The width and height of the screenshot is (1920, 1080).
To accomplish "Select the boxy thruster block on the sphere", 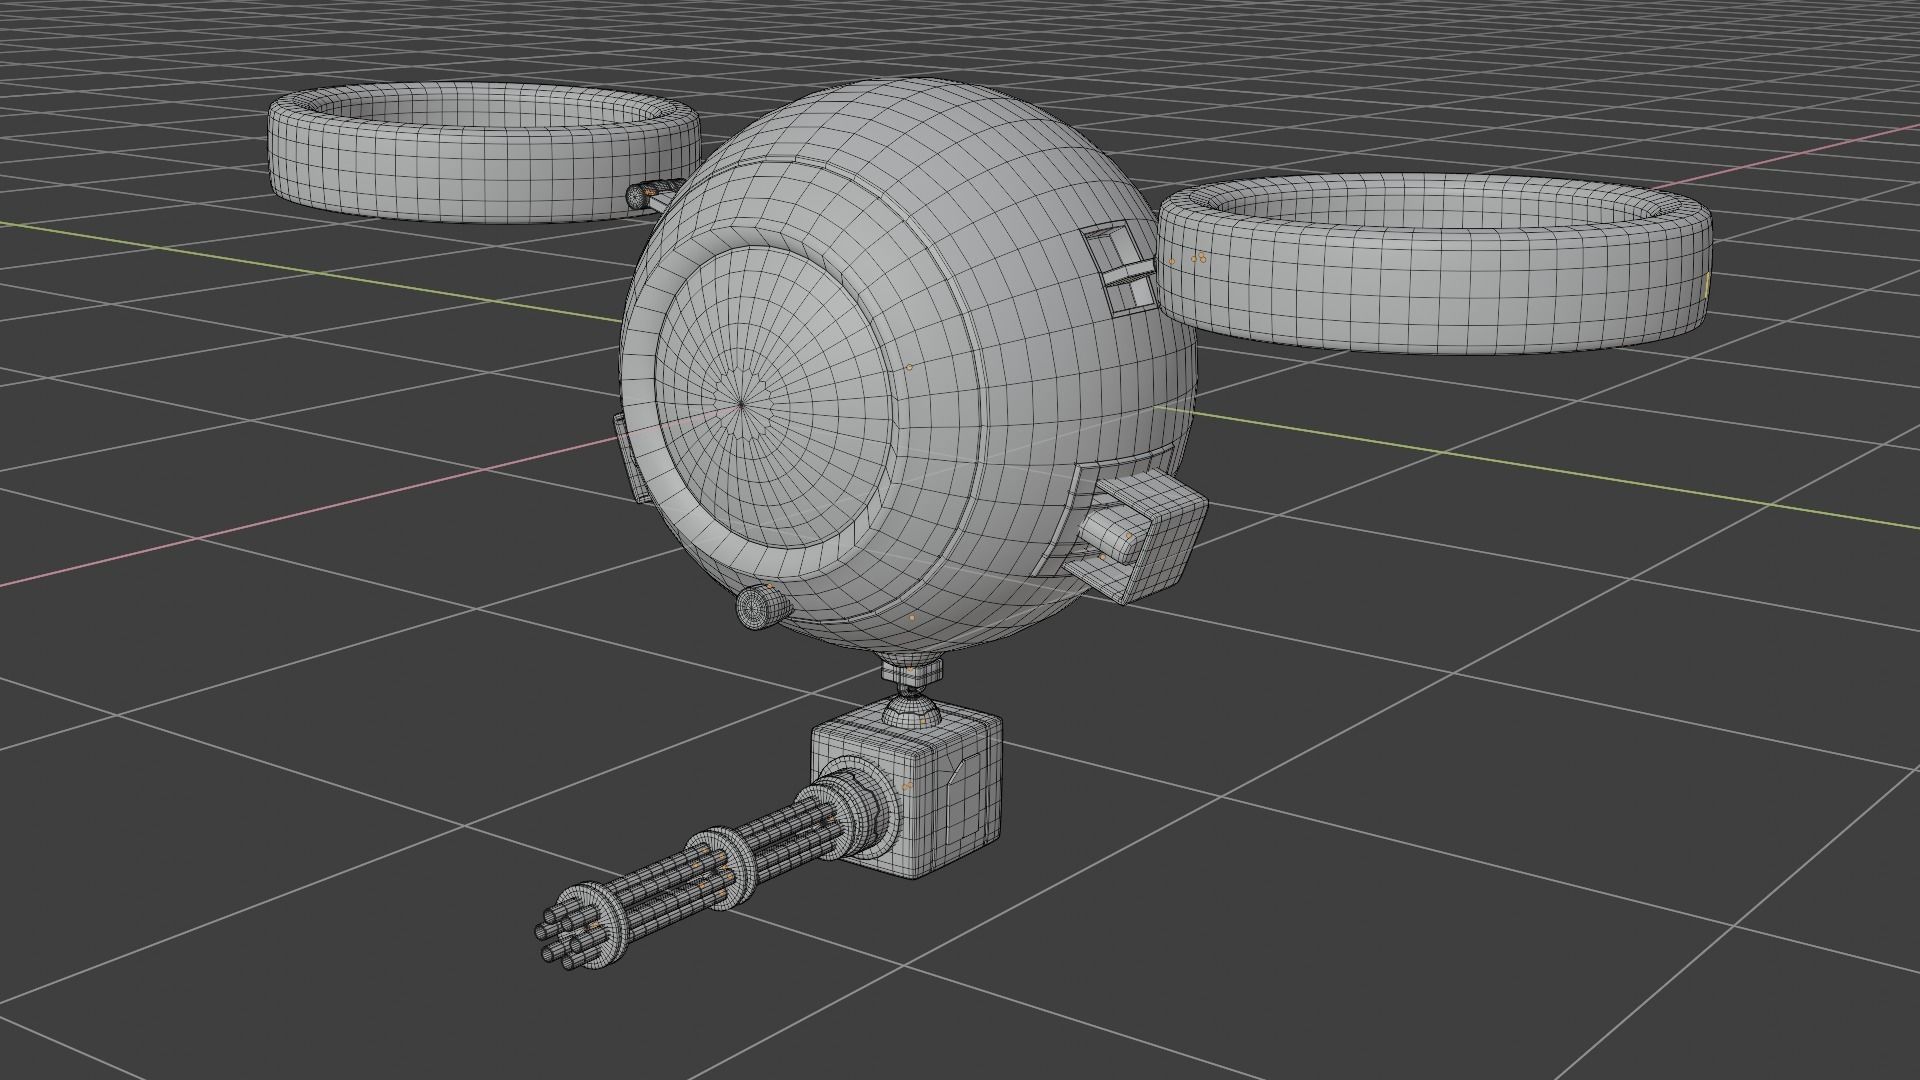I will coord(1135,535).
